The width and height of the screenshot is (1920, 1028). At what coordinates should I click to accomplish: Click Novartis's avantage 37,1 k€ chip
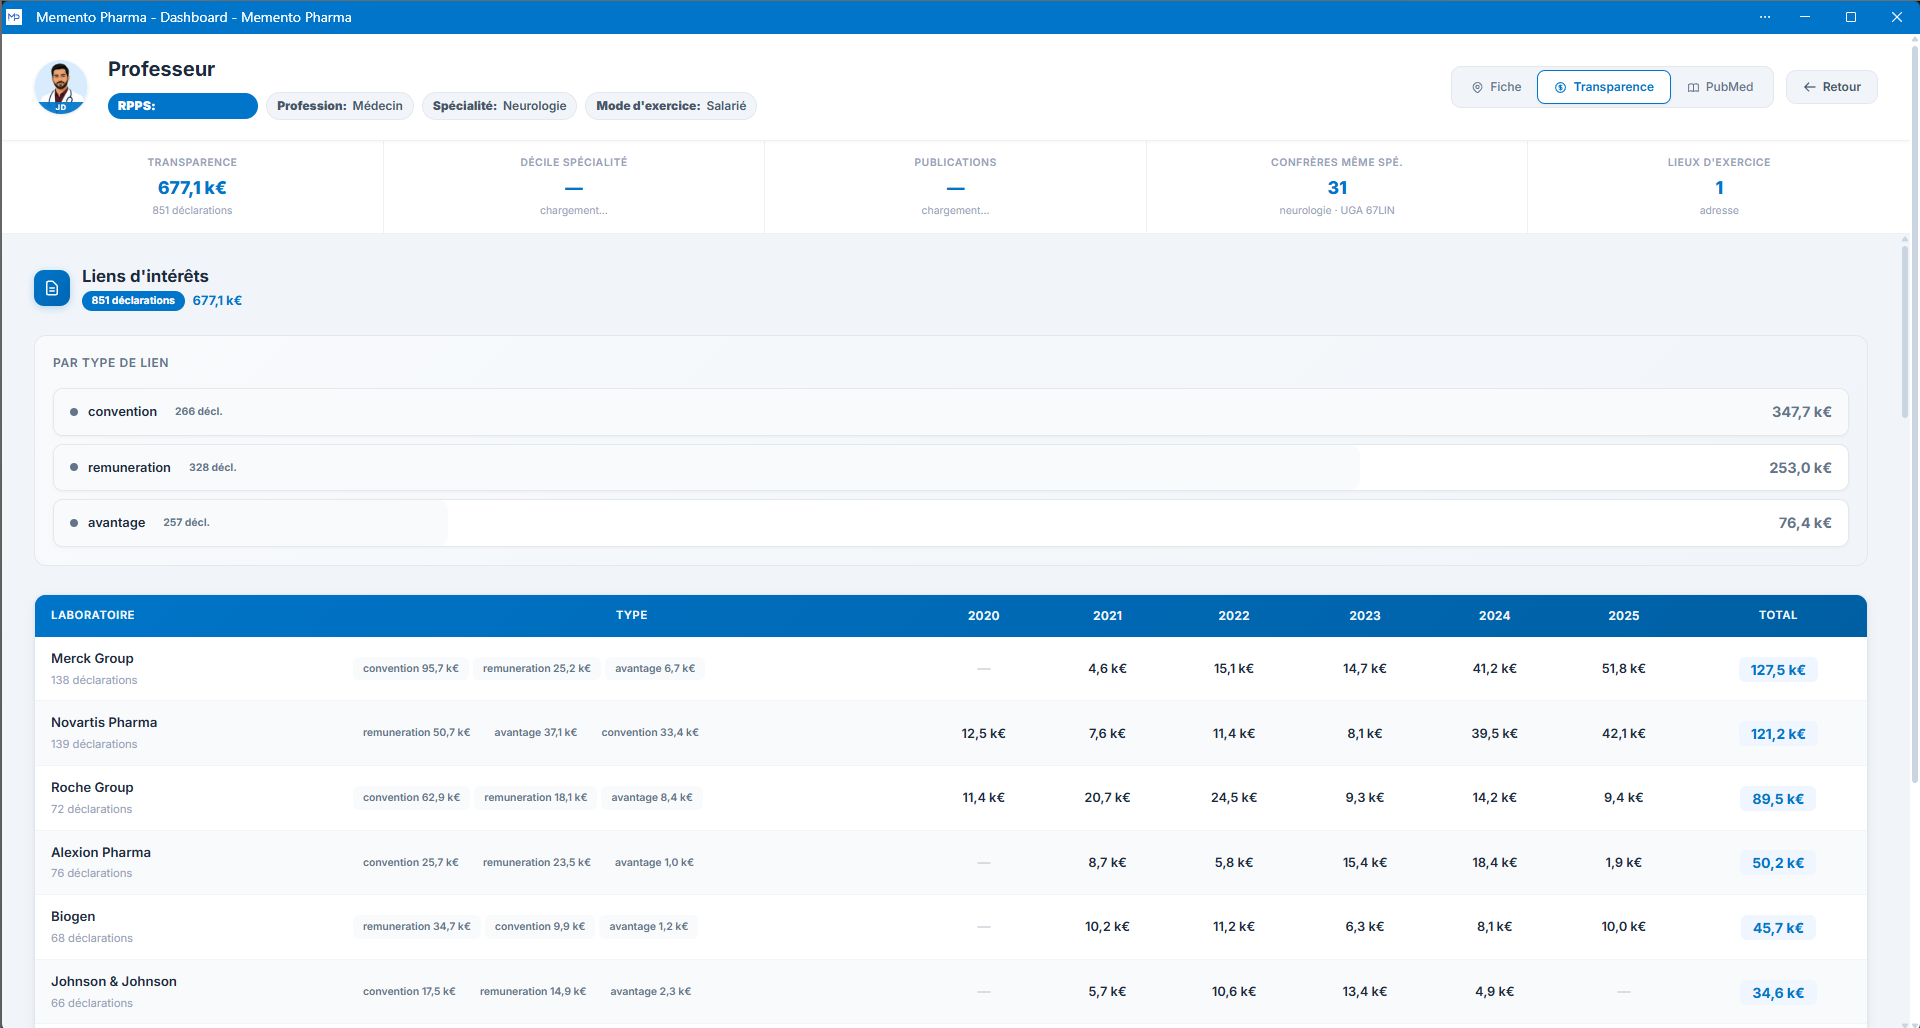[x=536, y=733]
